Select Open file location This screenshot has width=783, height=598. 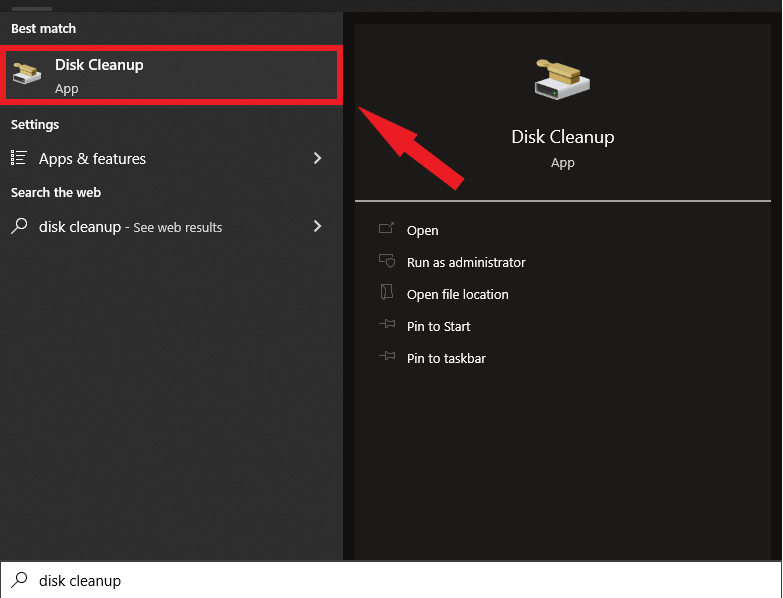coord(457,295)
